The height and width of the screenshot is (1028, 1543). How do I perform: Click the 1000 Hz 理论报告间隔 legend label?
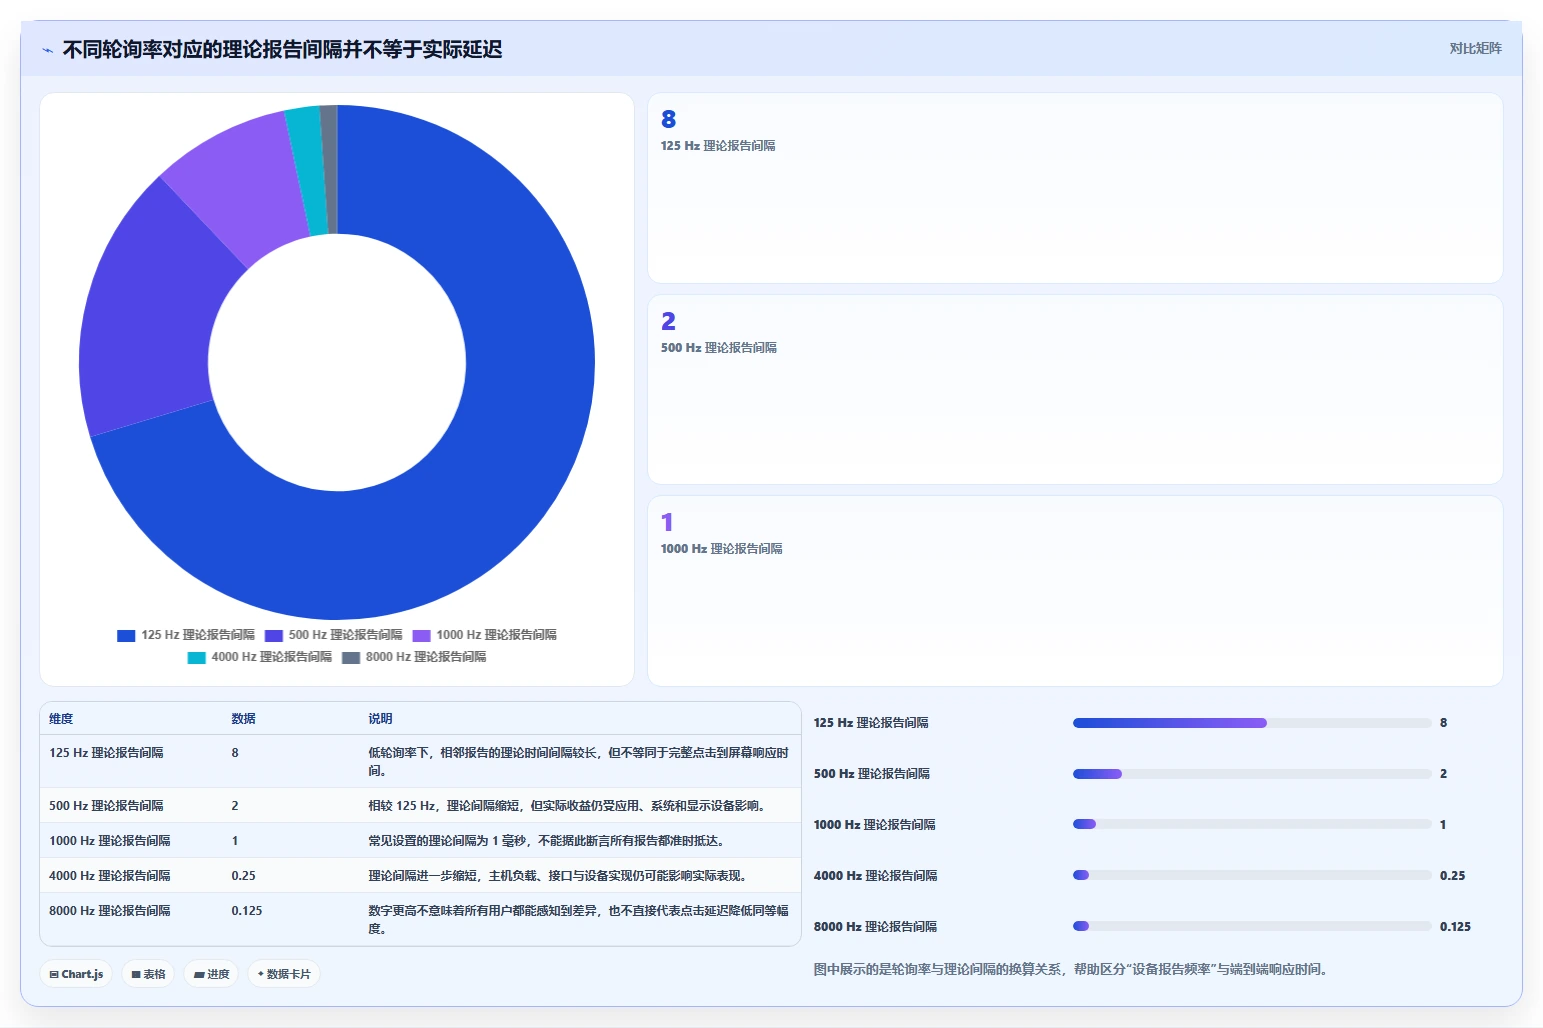(496, 635)
